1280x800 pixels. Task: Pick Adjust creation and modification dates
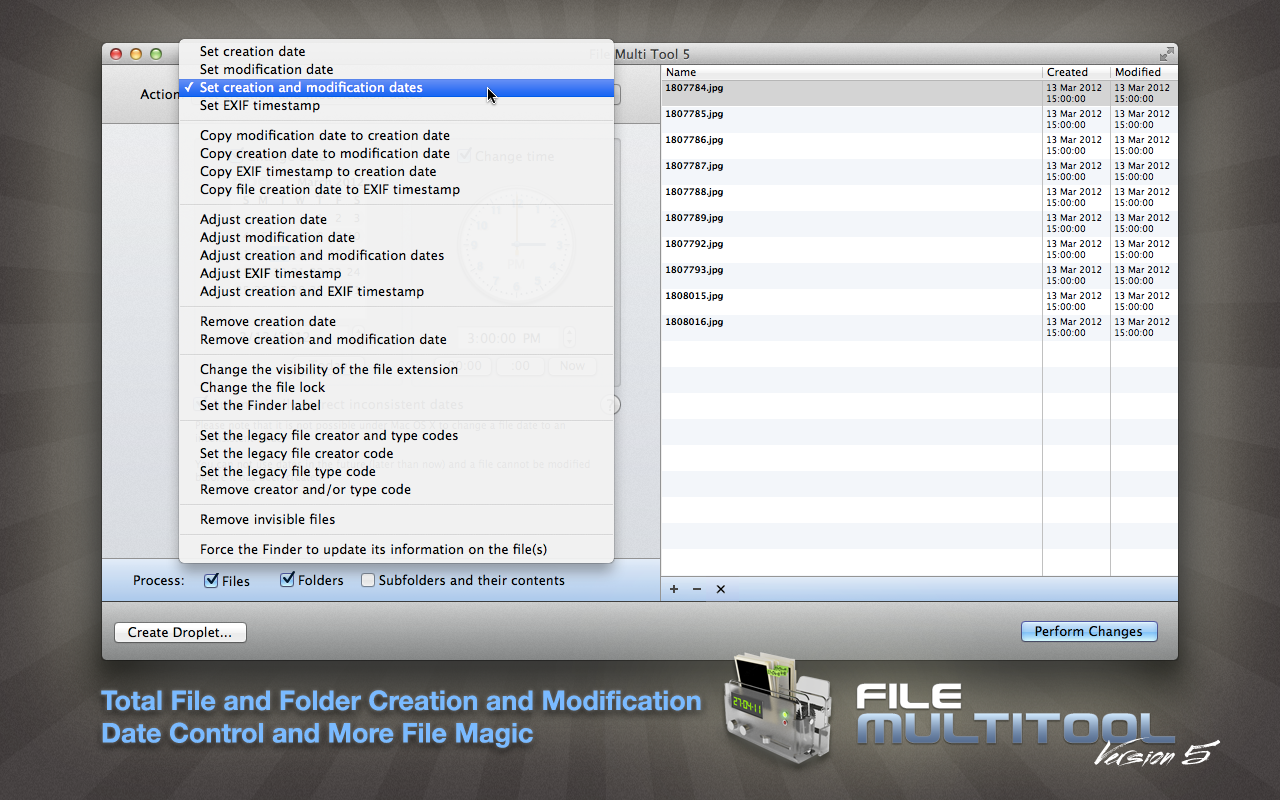[396, 256]
